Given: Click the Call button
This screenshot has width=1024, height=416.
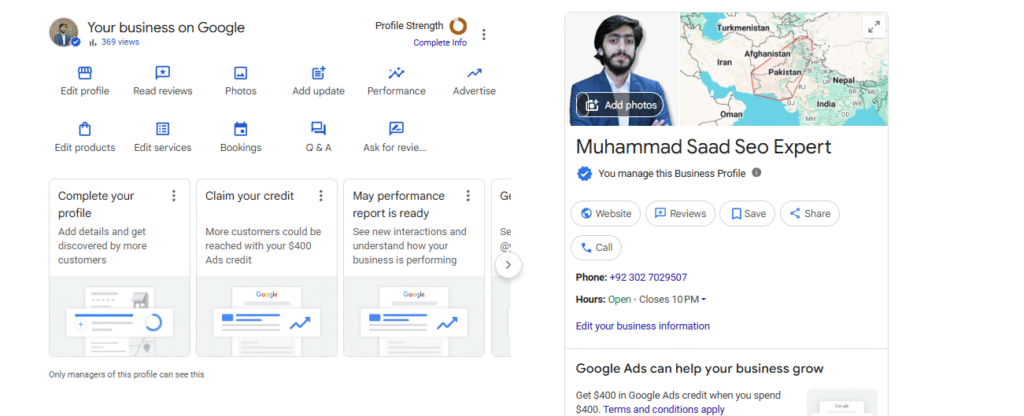Looking at the screenshot, I should click(x=596, y=248).
